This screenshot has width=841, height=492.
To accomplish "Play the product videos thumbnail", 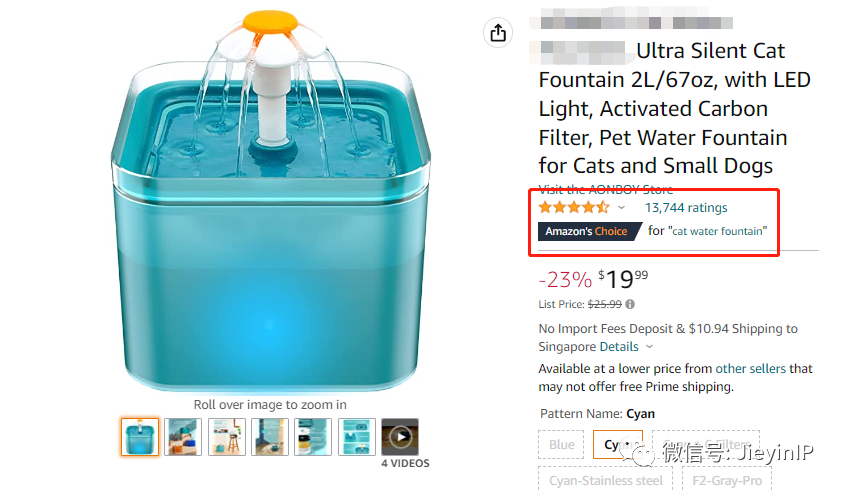I will click(x=400, y=437).
